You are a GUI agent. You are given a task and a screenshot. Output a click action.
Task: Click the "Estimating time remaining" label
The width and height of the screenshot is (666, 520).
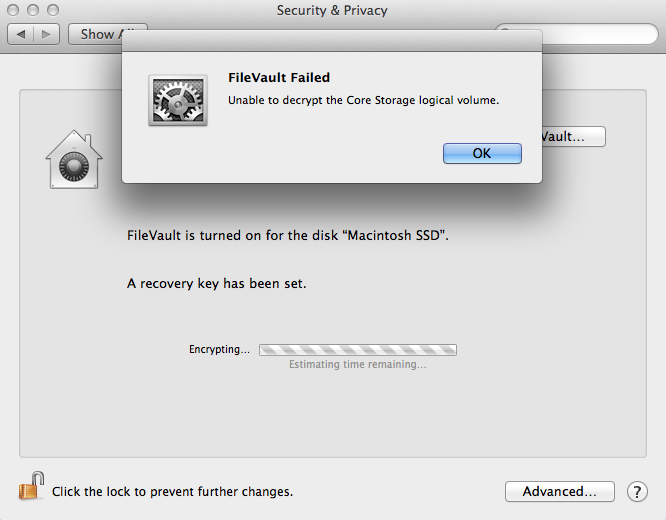[x=357, y=365]
